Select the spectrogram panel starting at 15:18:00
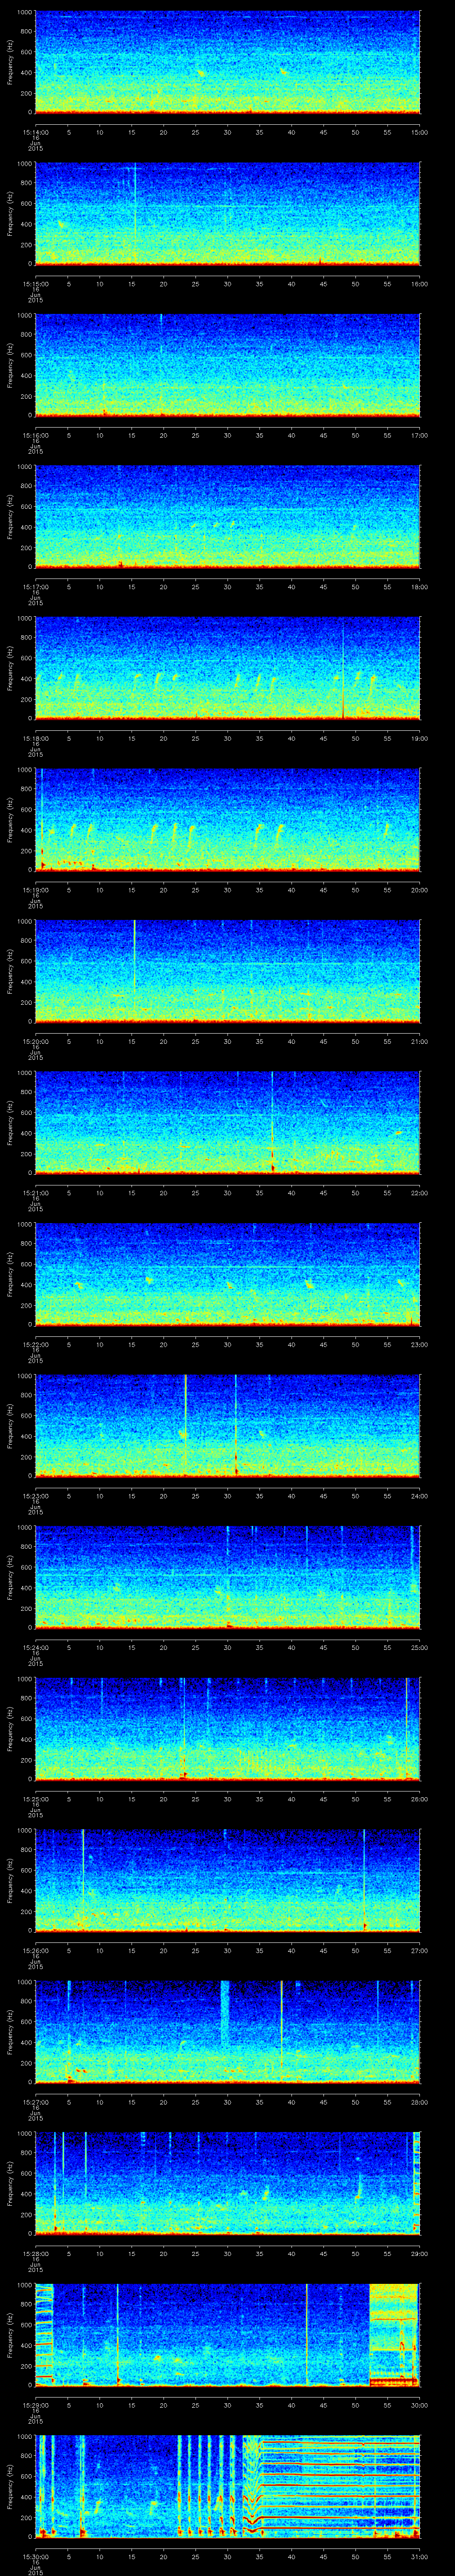Screen dimensions: 455x2576 [x=228, y=668]
